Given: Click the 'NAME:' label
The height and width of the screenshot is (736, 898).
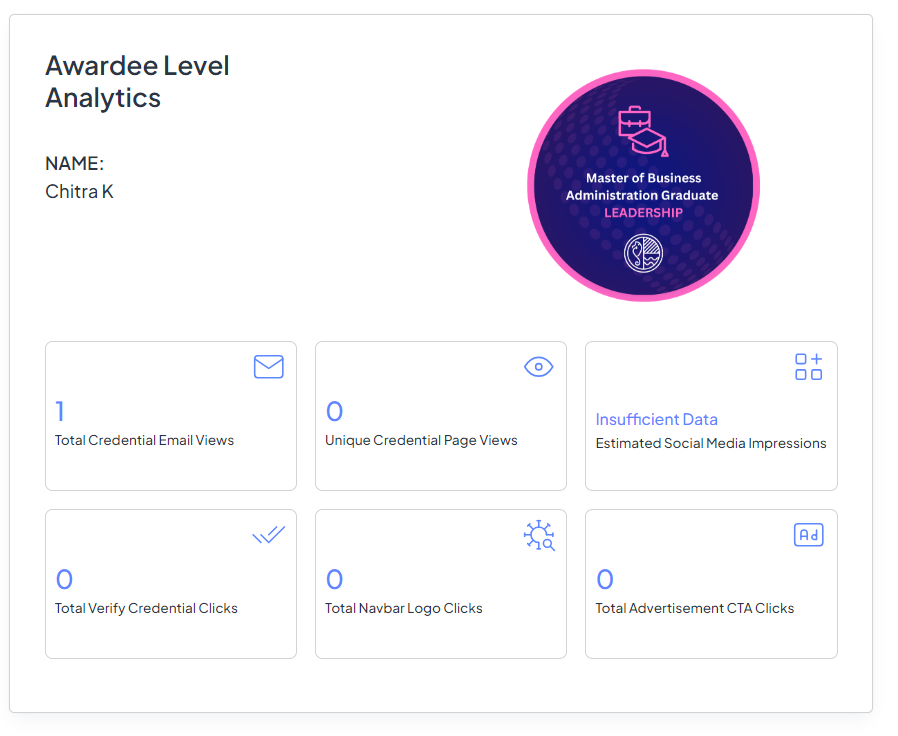Looking at the screenshot, I should [x=74, y=163].
